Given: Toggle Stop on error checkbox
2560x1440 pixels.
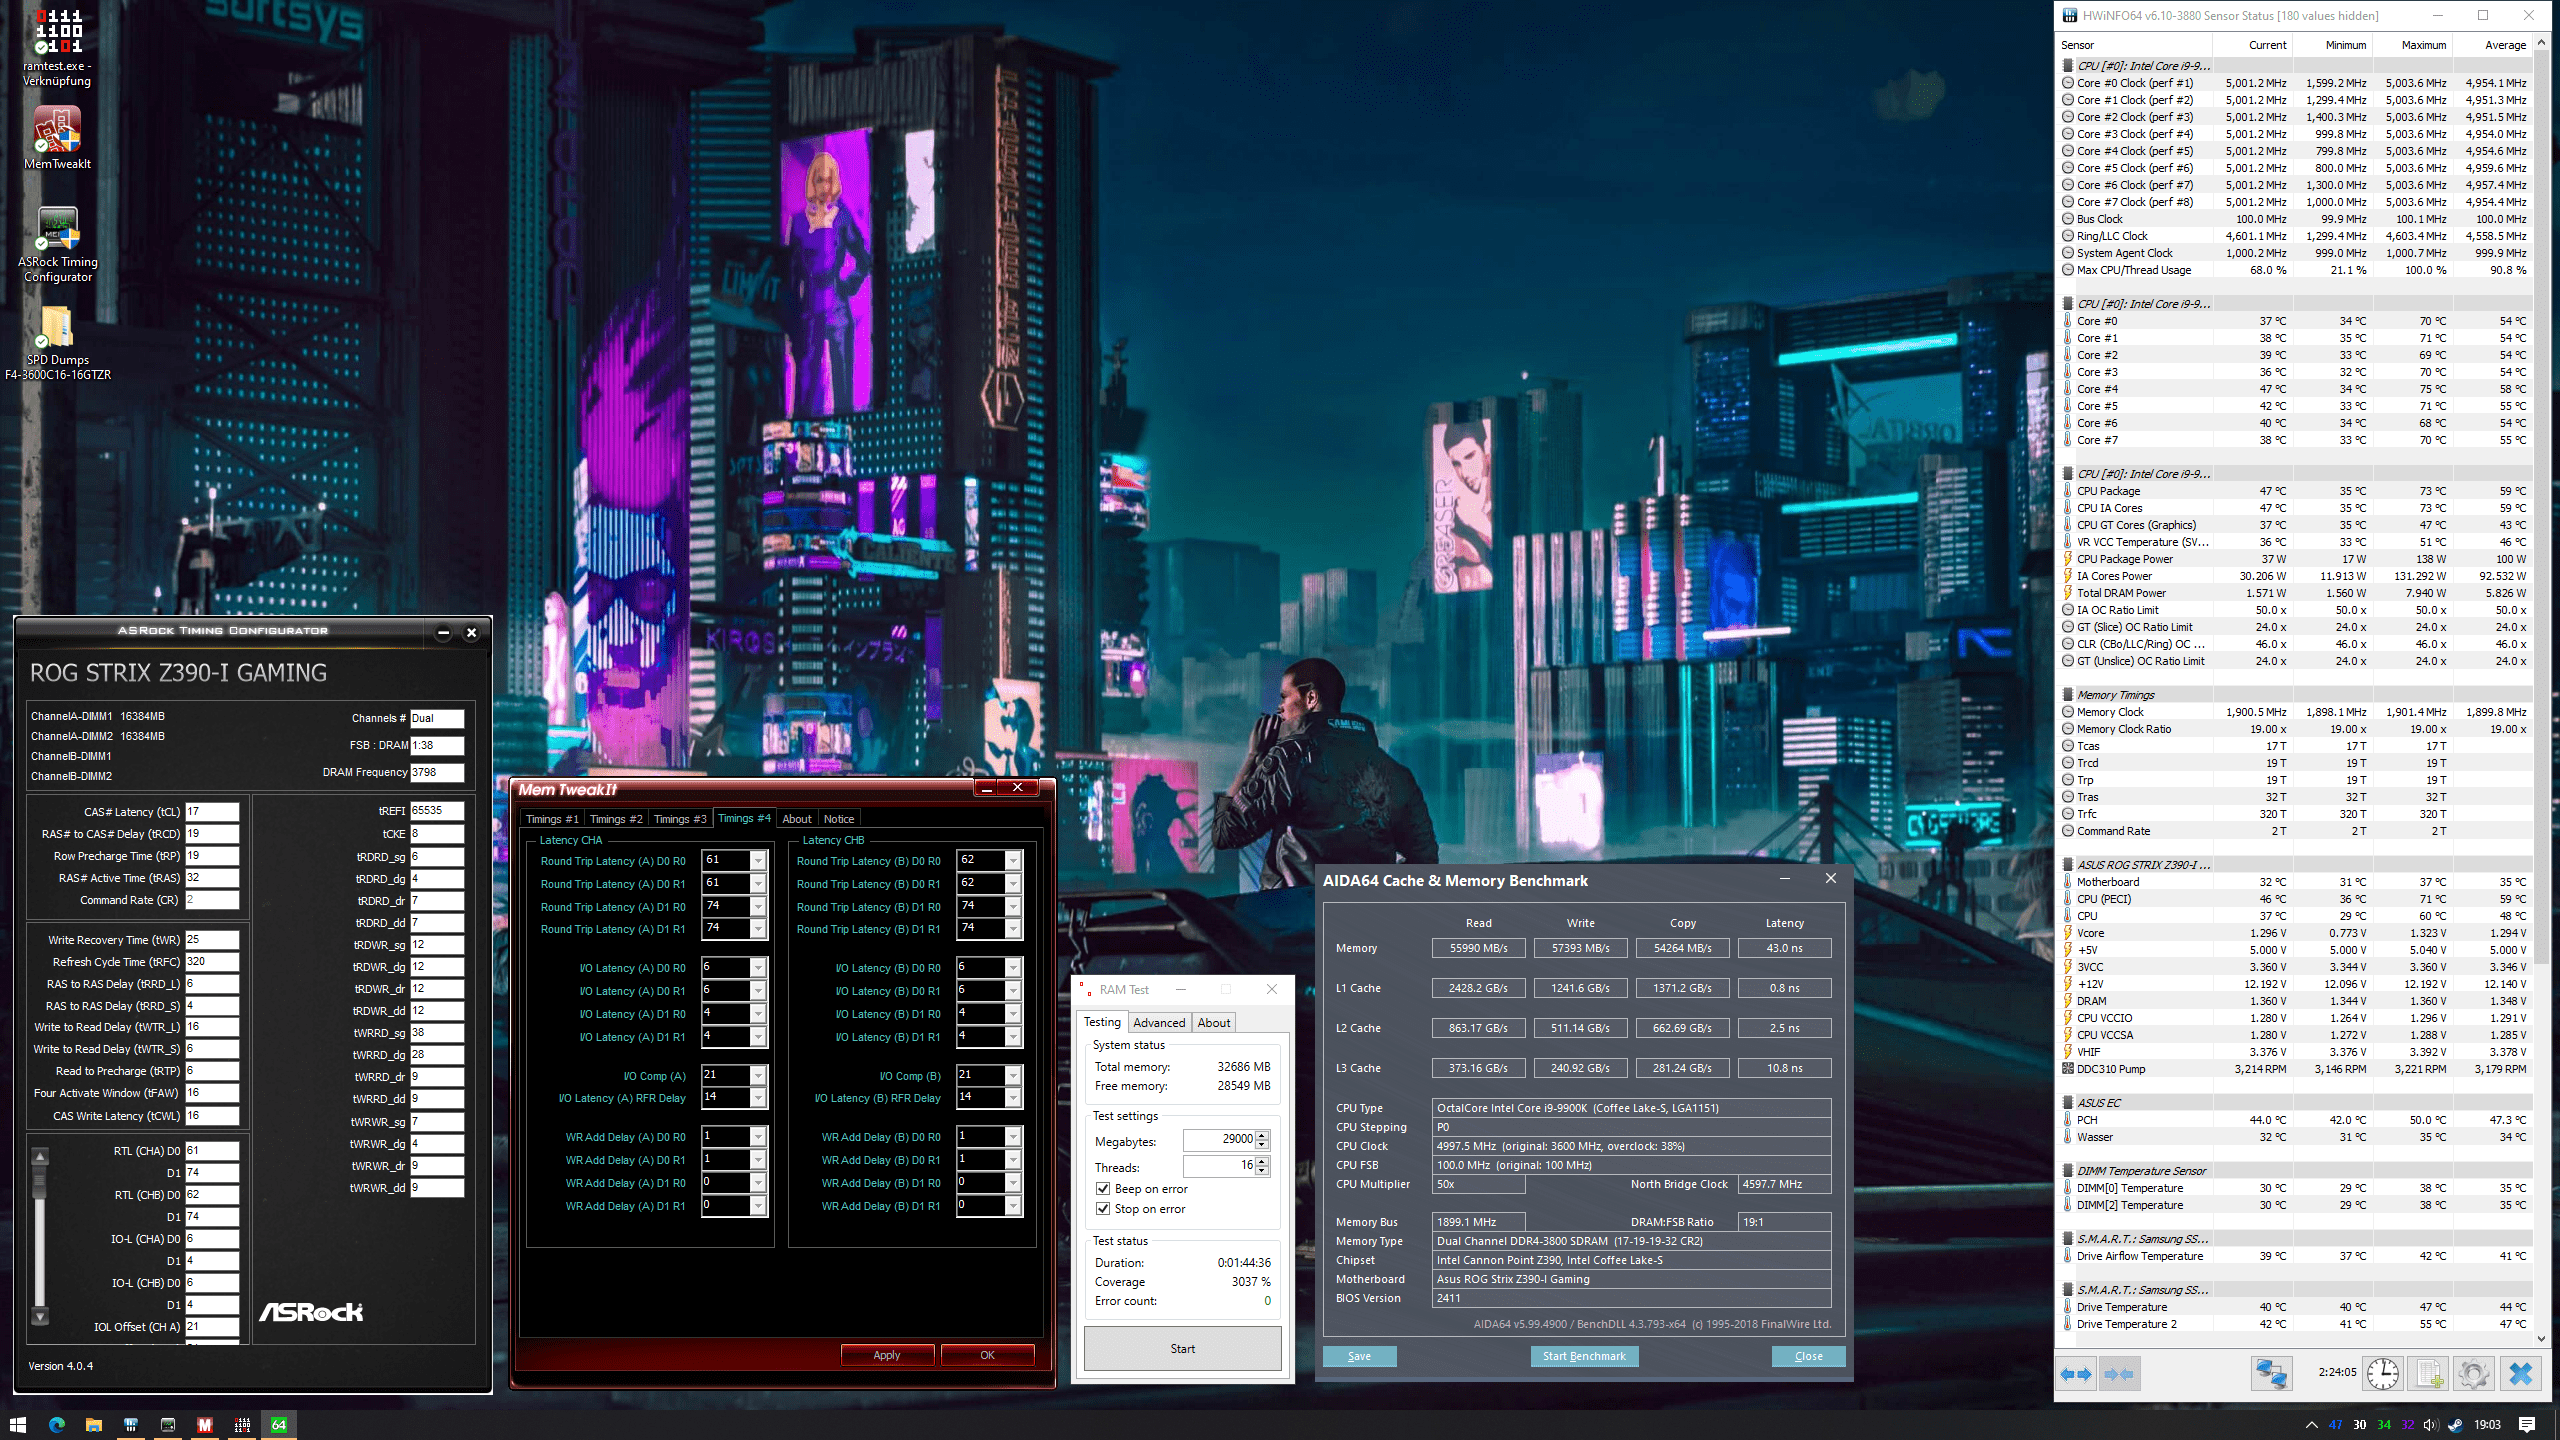Looking at the screenshot, I should point(1103,1209).
